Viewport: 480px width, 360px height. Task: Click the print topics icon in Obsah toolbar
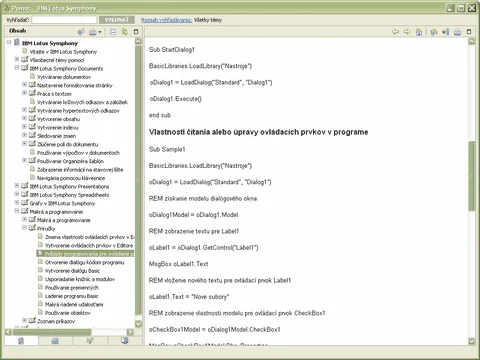pos(92,32)
